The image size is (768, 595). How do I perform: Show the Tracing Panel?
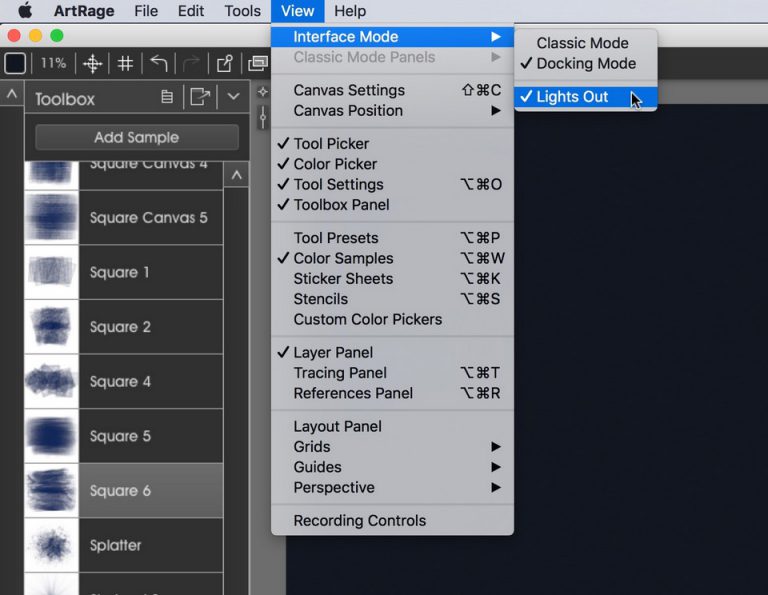click(x=392, y=373)
